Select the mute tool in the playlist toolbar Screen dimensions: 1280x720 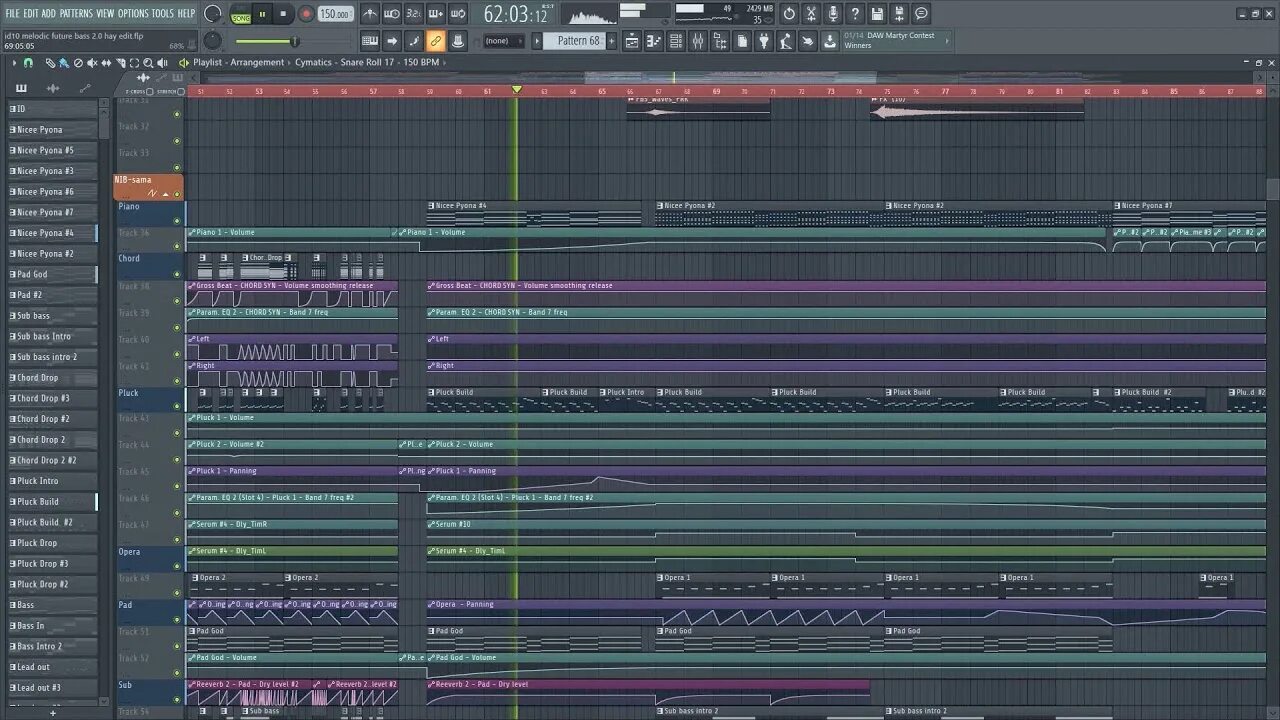coord(92,63)
